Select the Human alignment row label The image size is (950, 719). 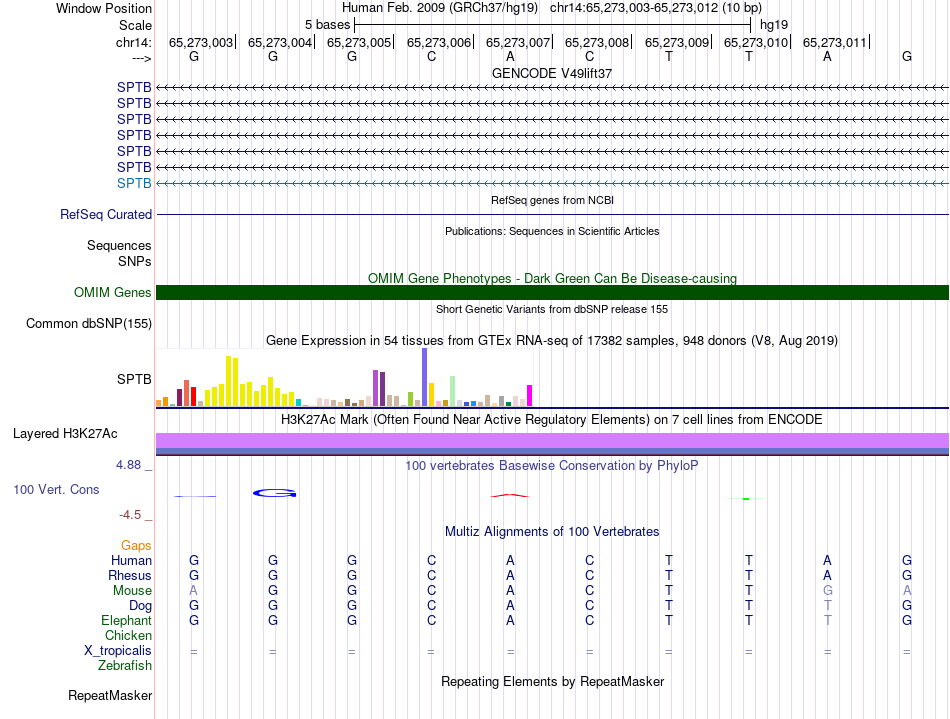point(131,560)
